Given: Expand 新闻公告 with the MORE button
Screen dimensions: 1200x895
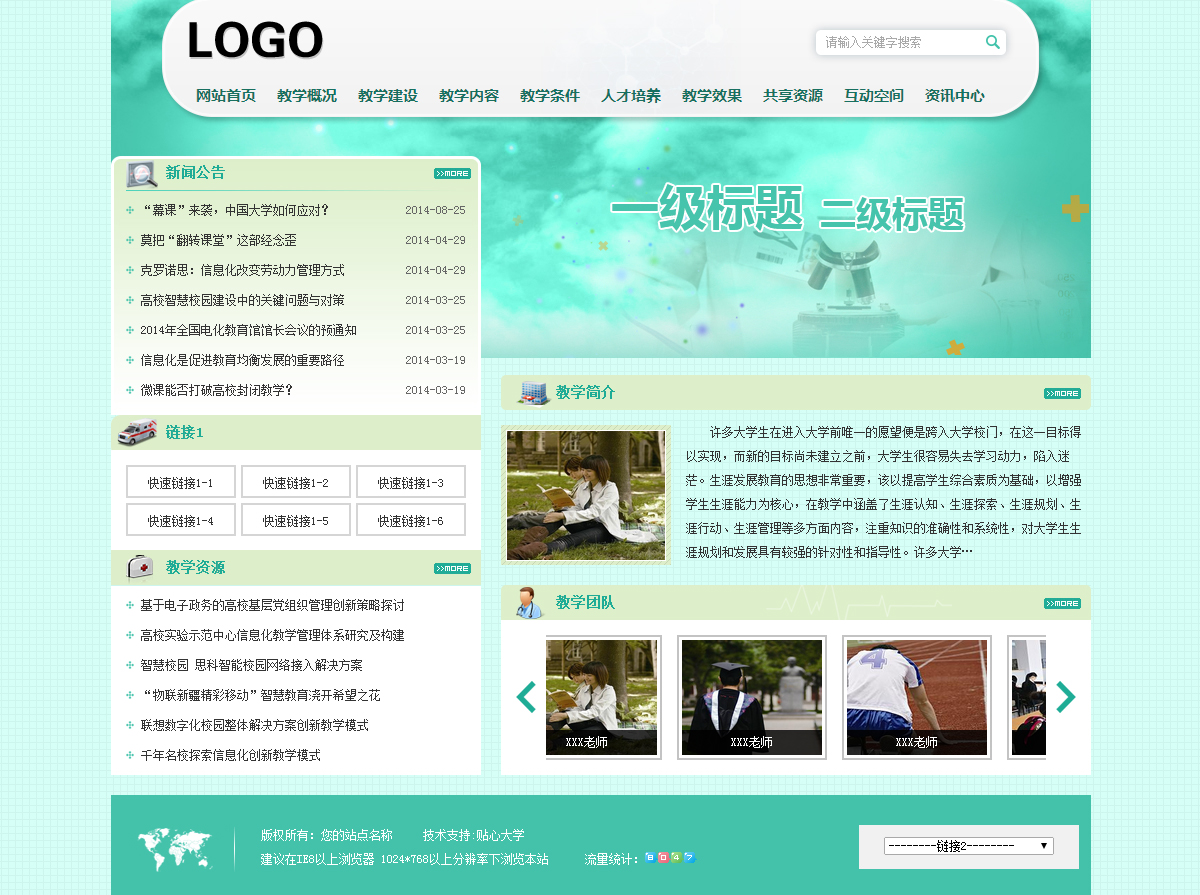Looking at the screenshot, I should click(452, 174).
